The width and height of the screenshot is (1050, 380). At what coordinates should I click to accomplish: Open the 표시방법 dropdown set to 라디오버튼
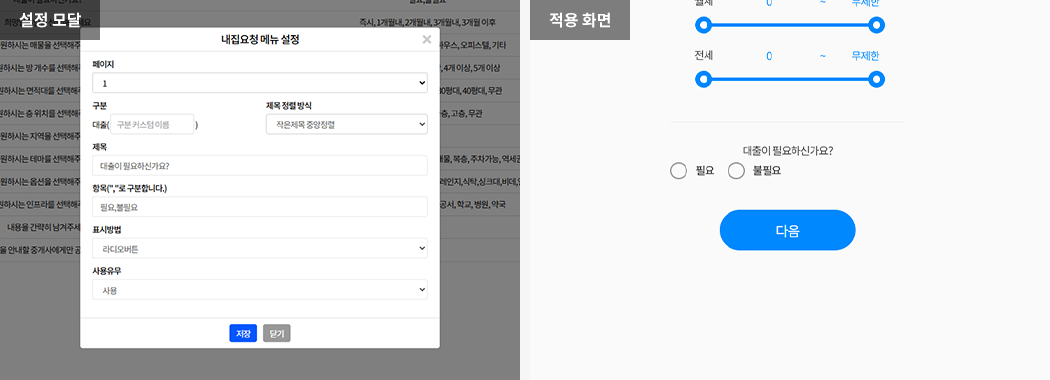point(260,249)
